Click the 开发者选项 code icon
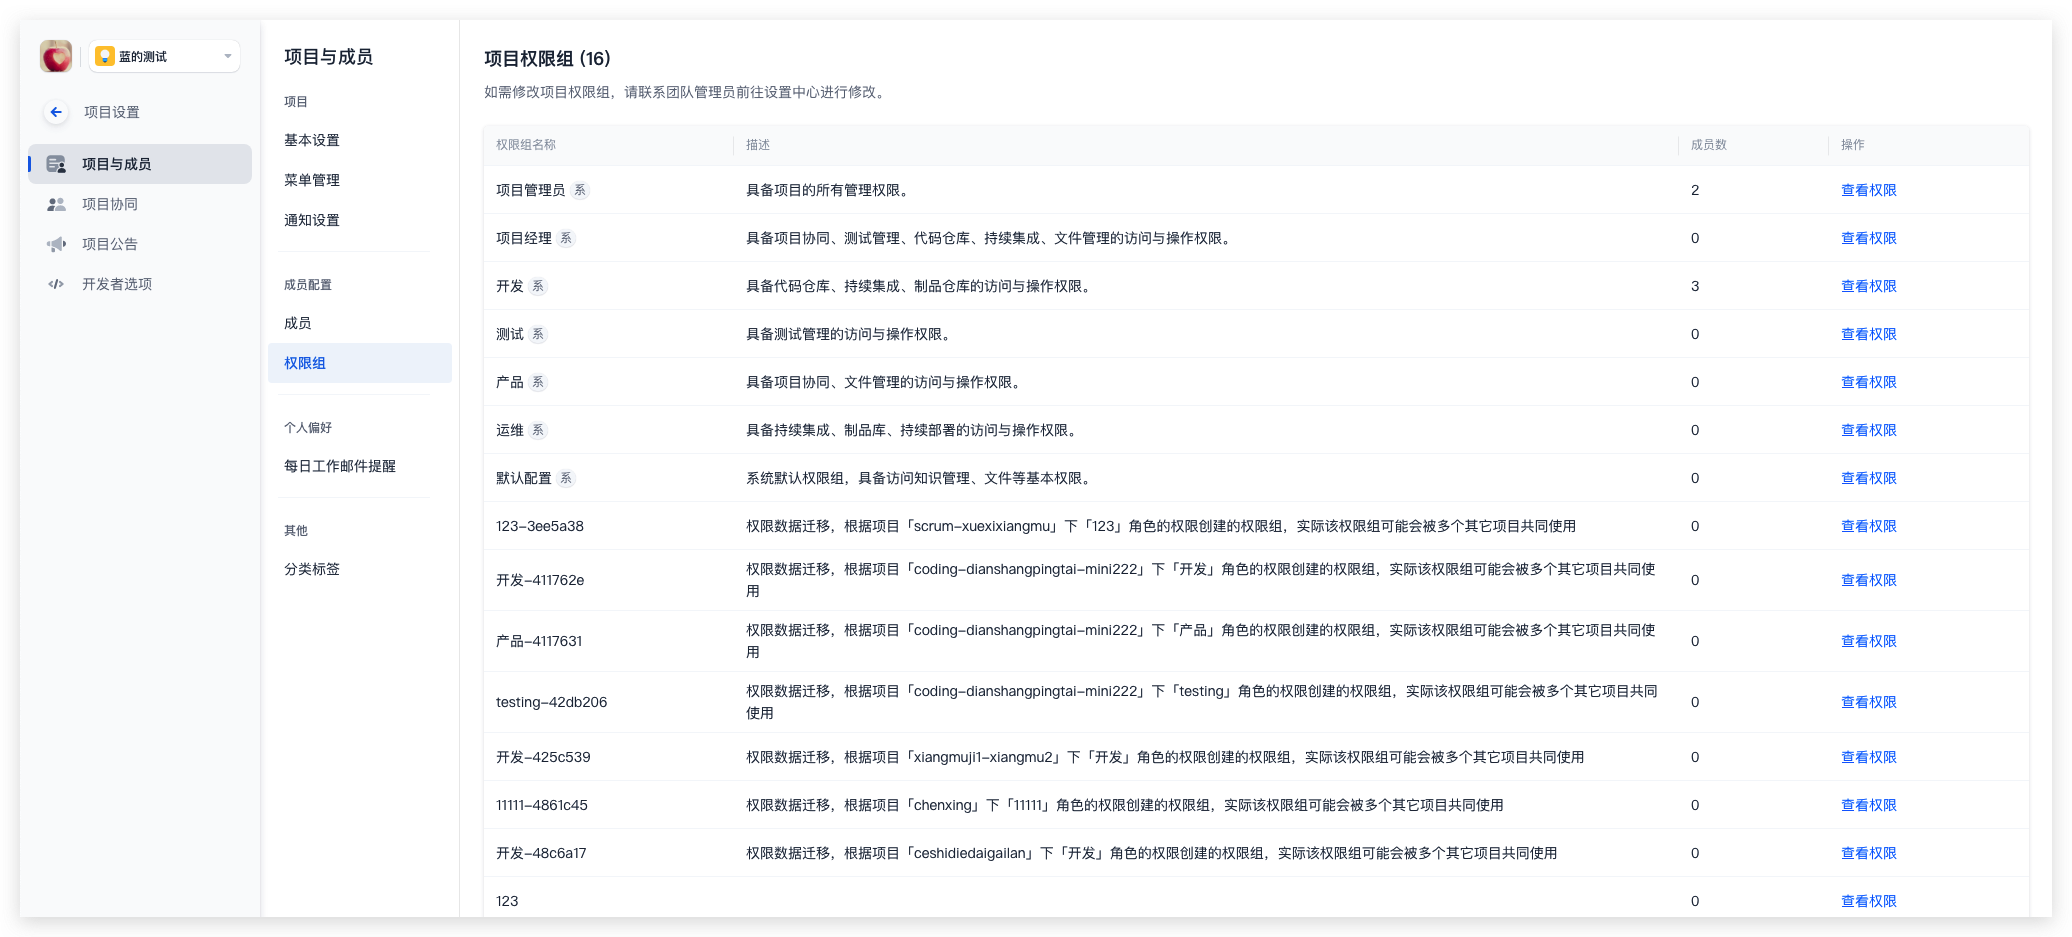 tap(56, 284)
